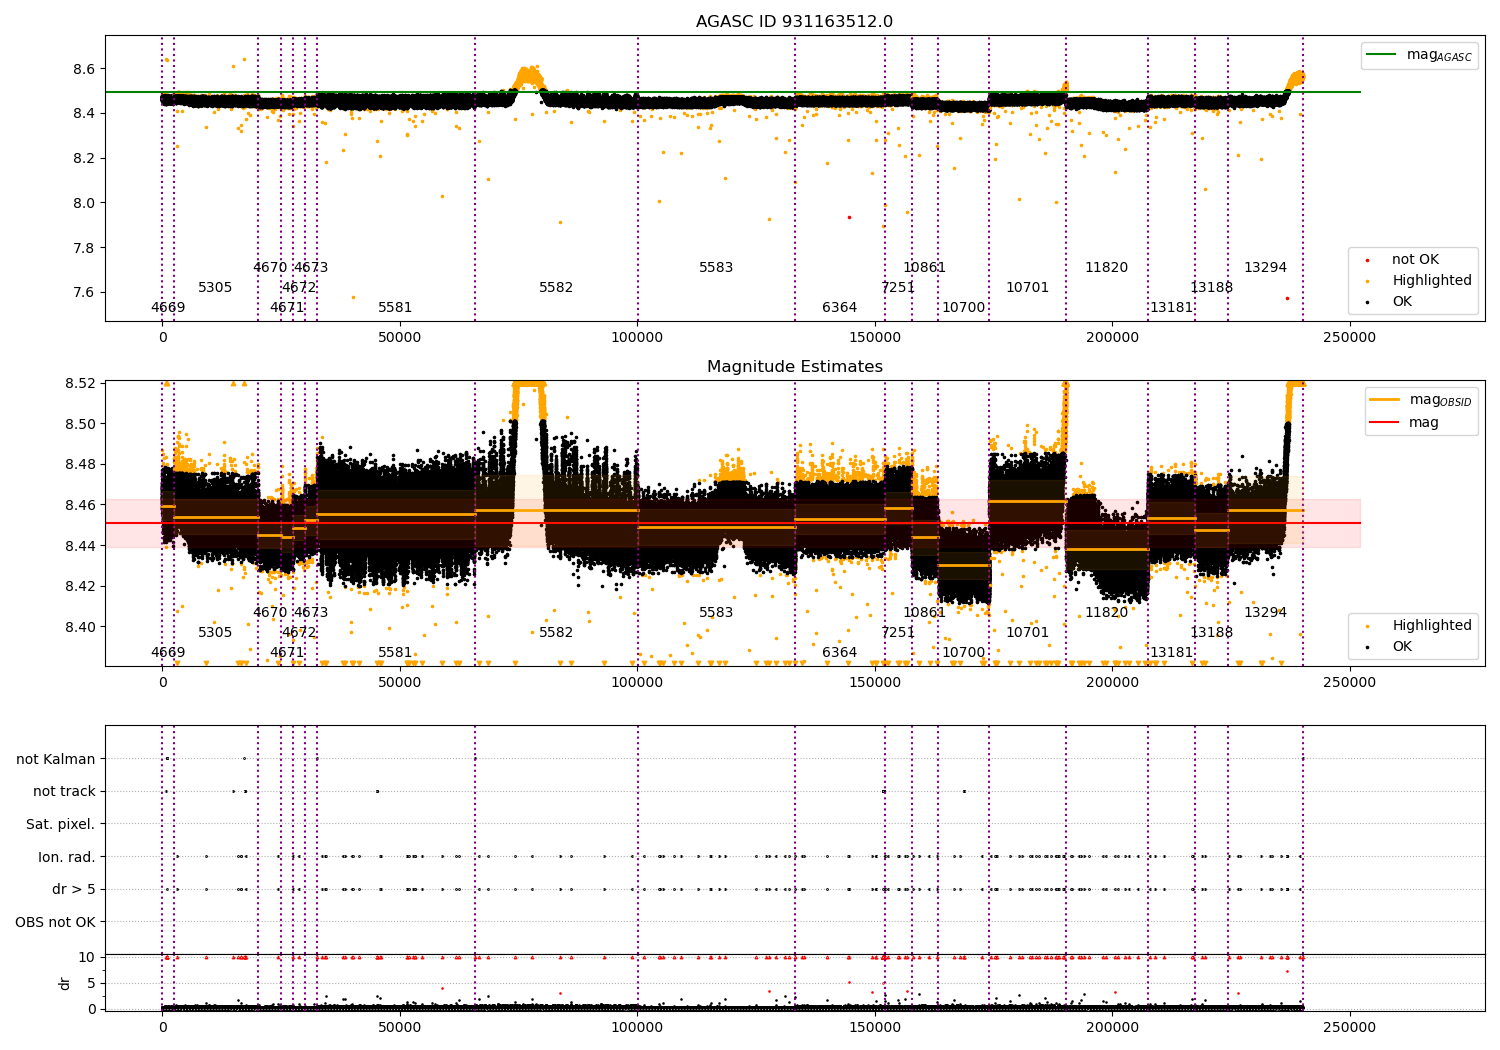Click the "5" tick on the dr axis

point(91,983)
